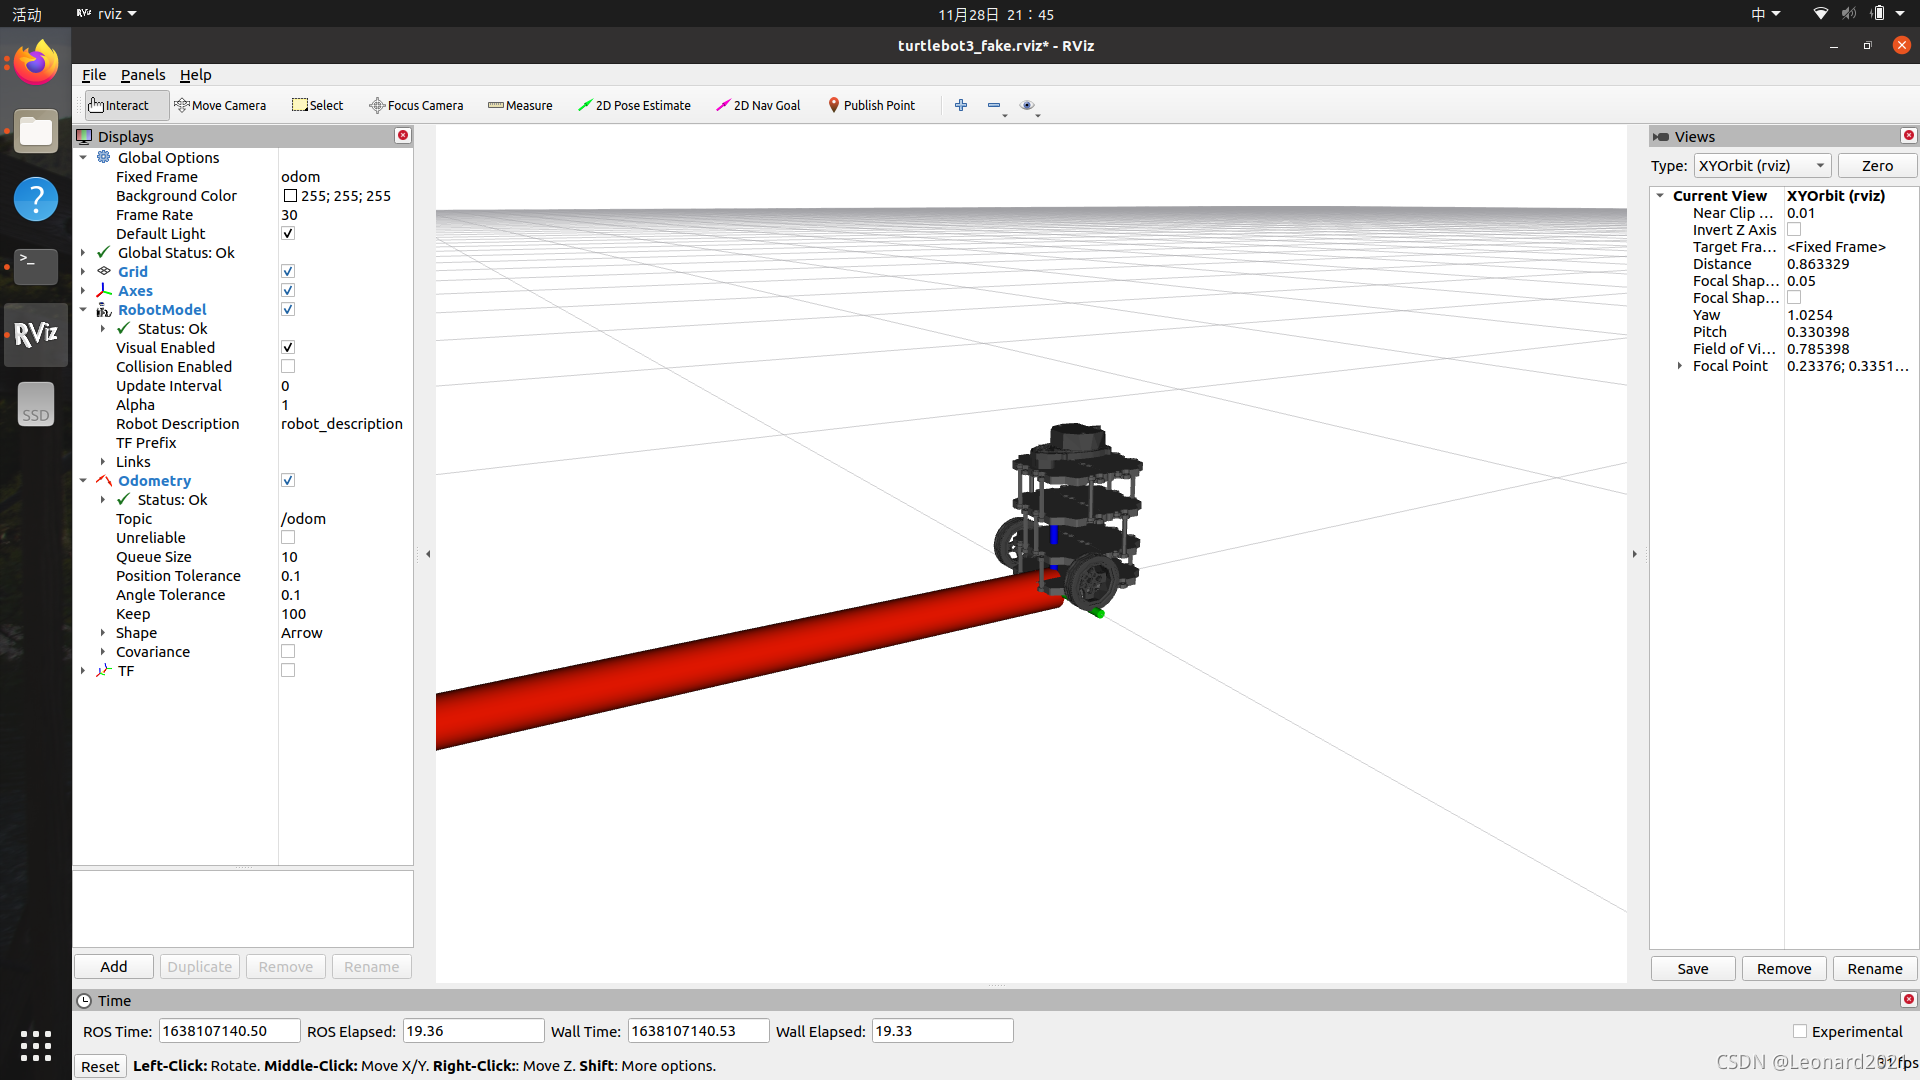Viewport: 1920px width, 1080px height.
Task: Enable Collision Enabled checkbox
Action: click(288, 367)
